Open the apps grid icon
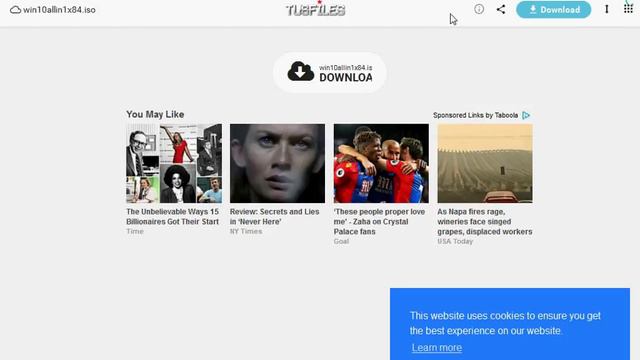This screenshot has height=360, width=640. tap(628, 9)
